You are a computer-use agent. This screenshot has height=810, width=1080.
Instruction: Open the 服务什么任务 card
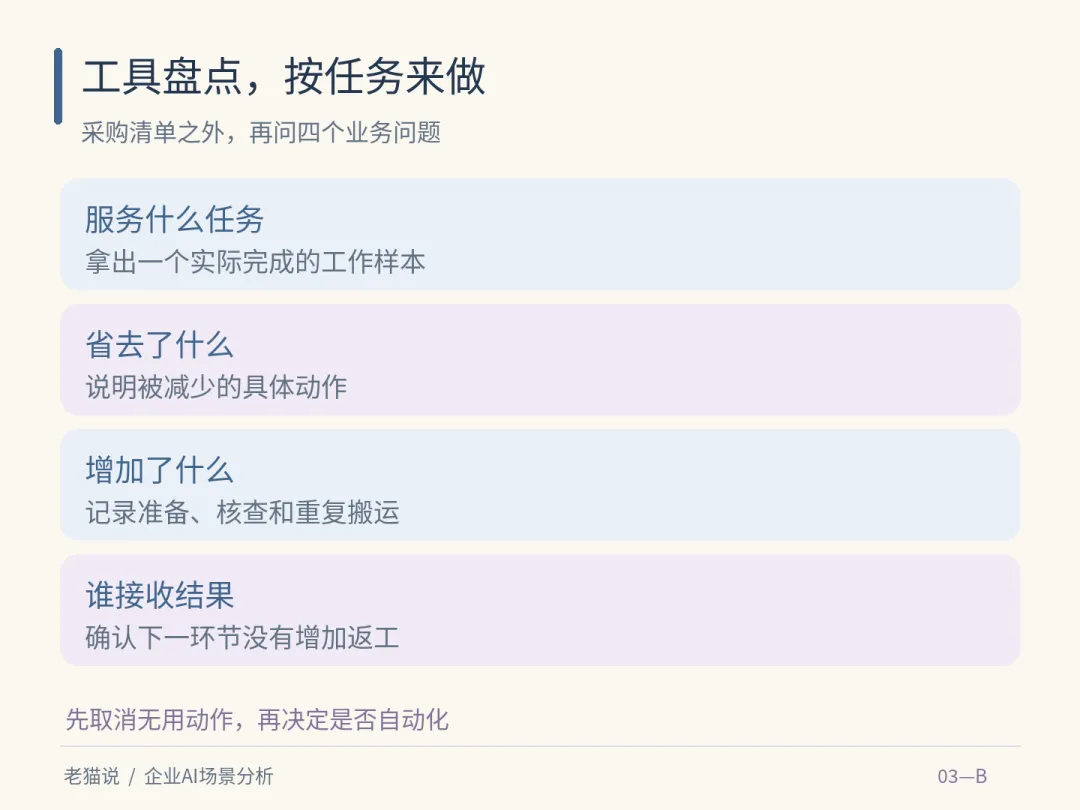(x=540, y=234)
